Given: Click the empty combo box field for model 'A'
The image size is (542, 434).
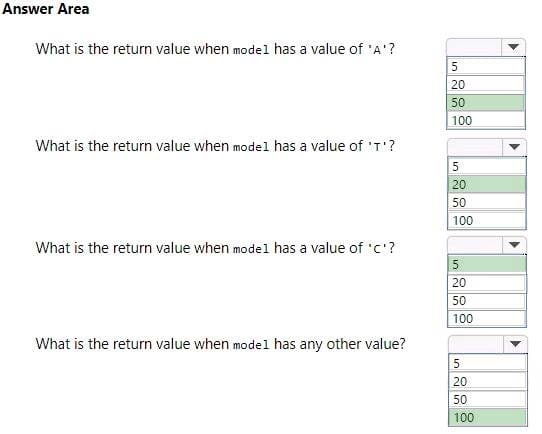Looking at the screenshot, I should (x=474, y=47).
